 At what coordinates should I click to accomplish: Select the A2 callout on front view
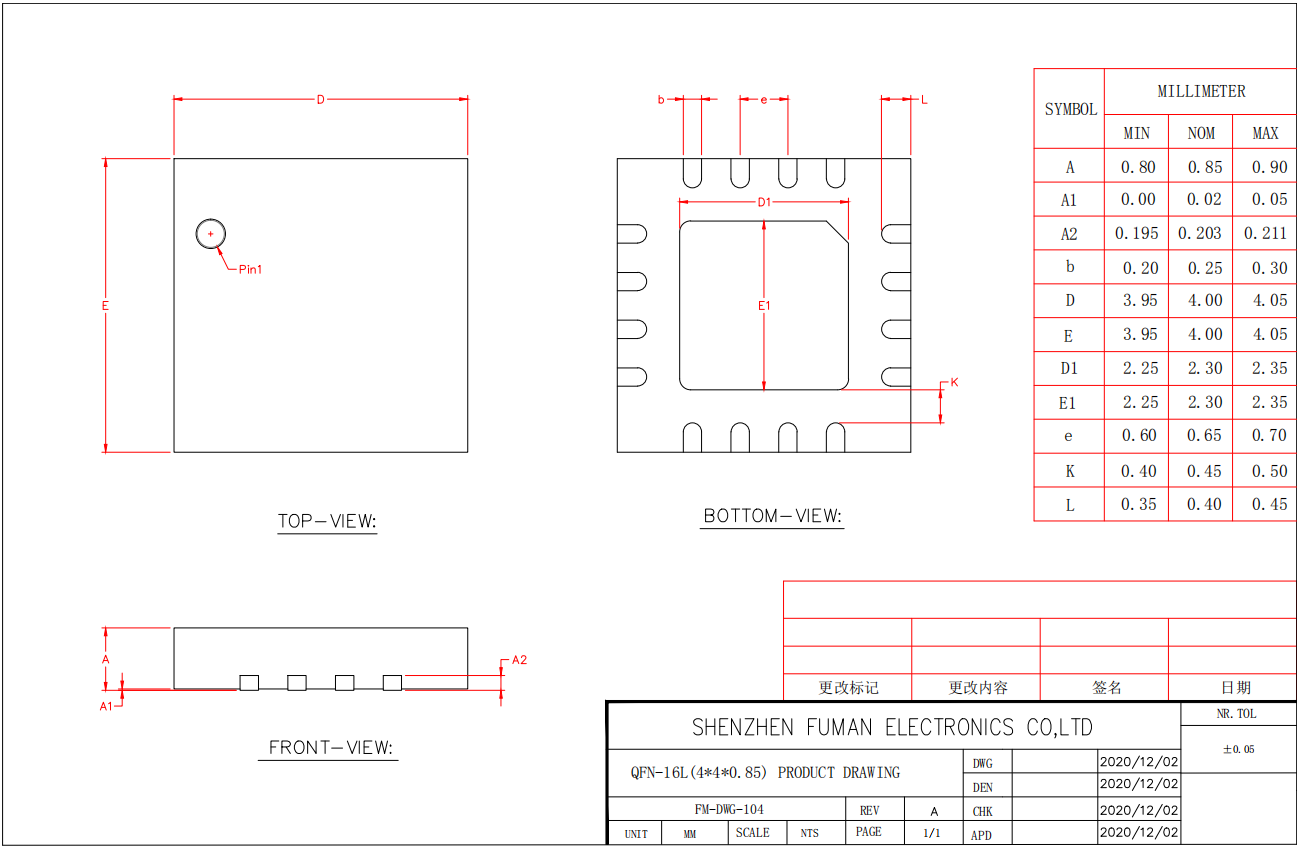coord(517,659)
